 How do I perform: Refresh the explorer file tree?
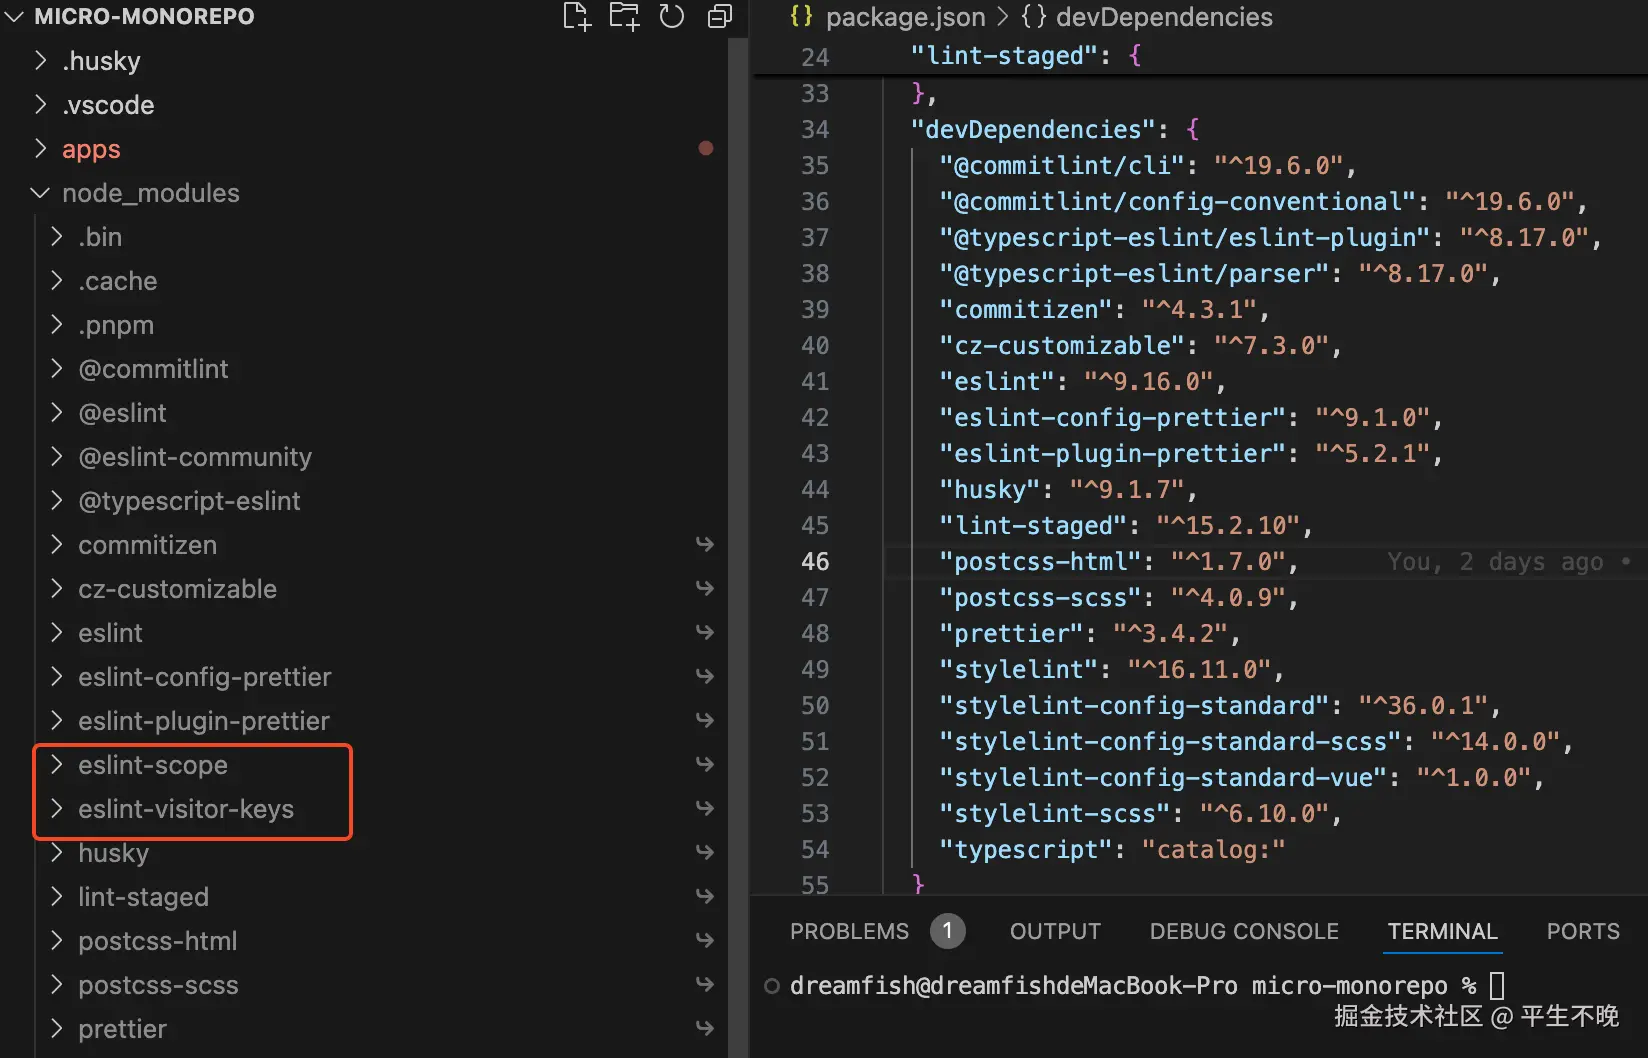pos(672,16)
